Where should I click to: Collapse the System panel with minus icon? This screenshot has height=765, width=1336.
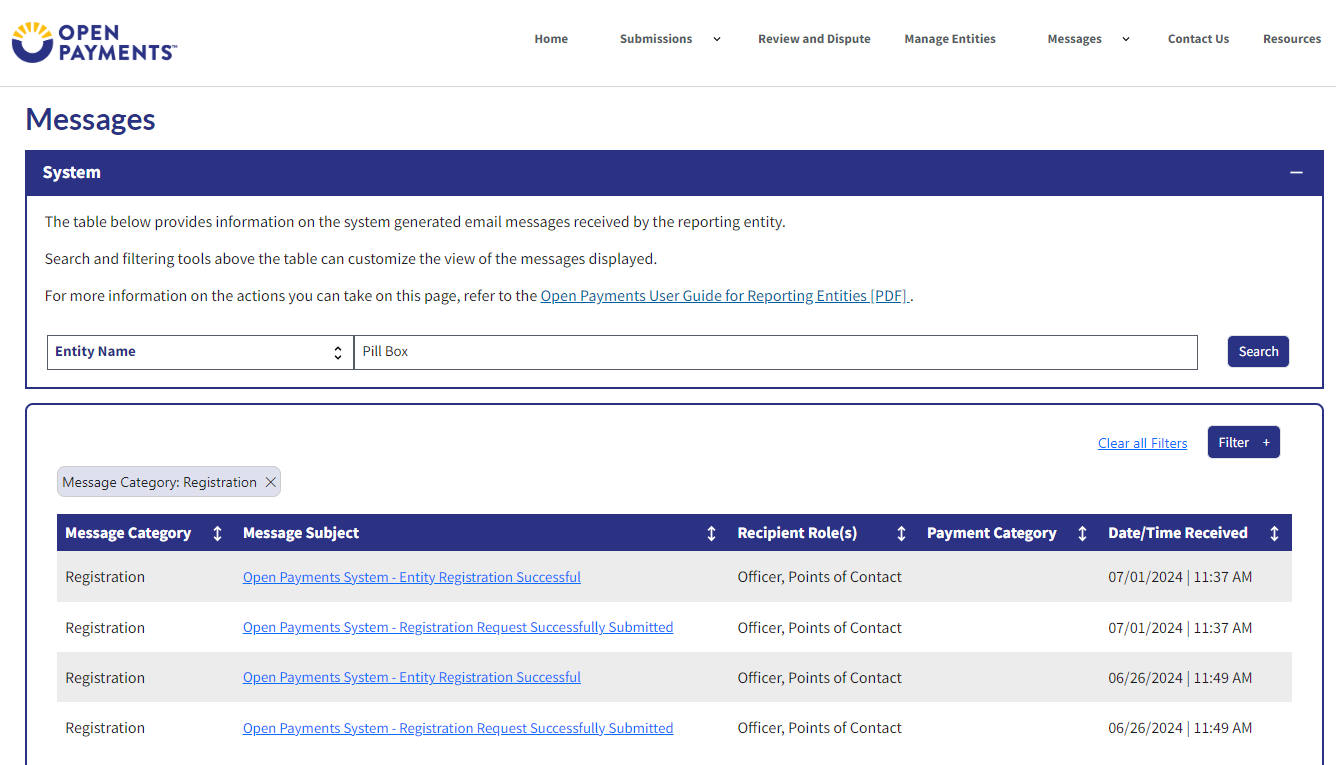pyautogui.click(x=1296, y=173)
